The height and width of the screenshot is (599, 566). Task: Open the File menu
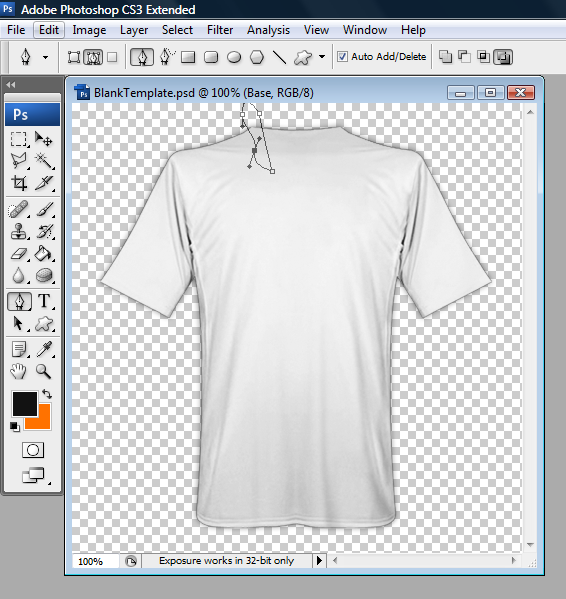click(x=16, y=30)
